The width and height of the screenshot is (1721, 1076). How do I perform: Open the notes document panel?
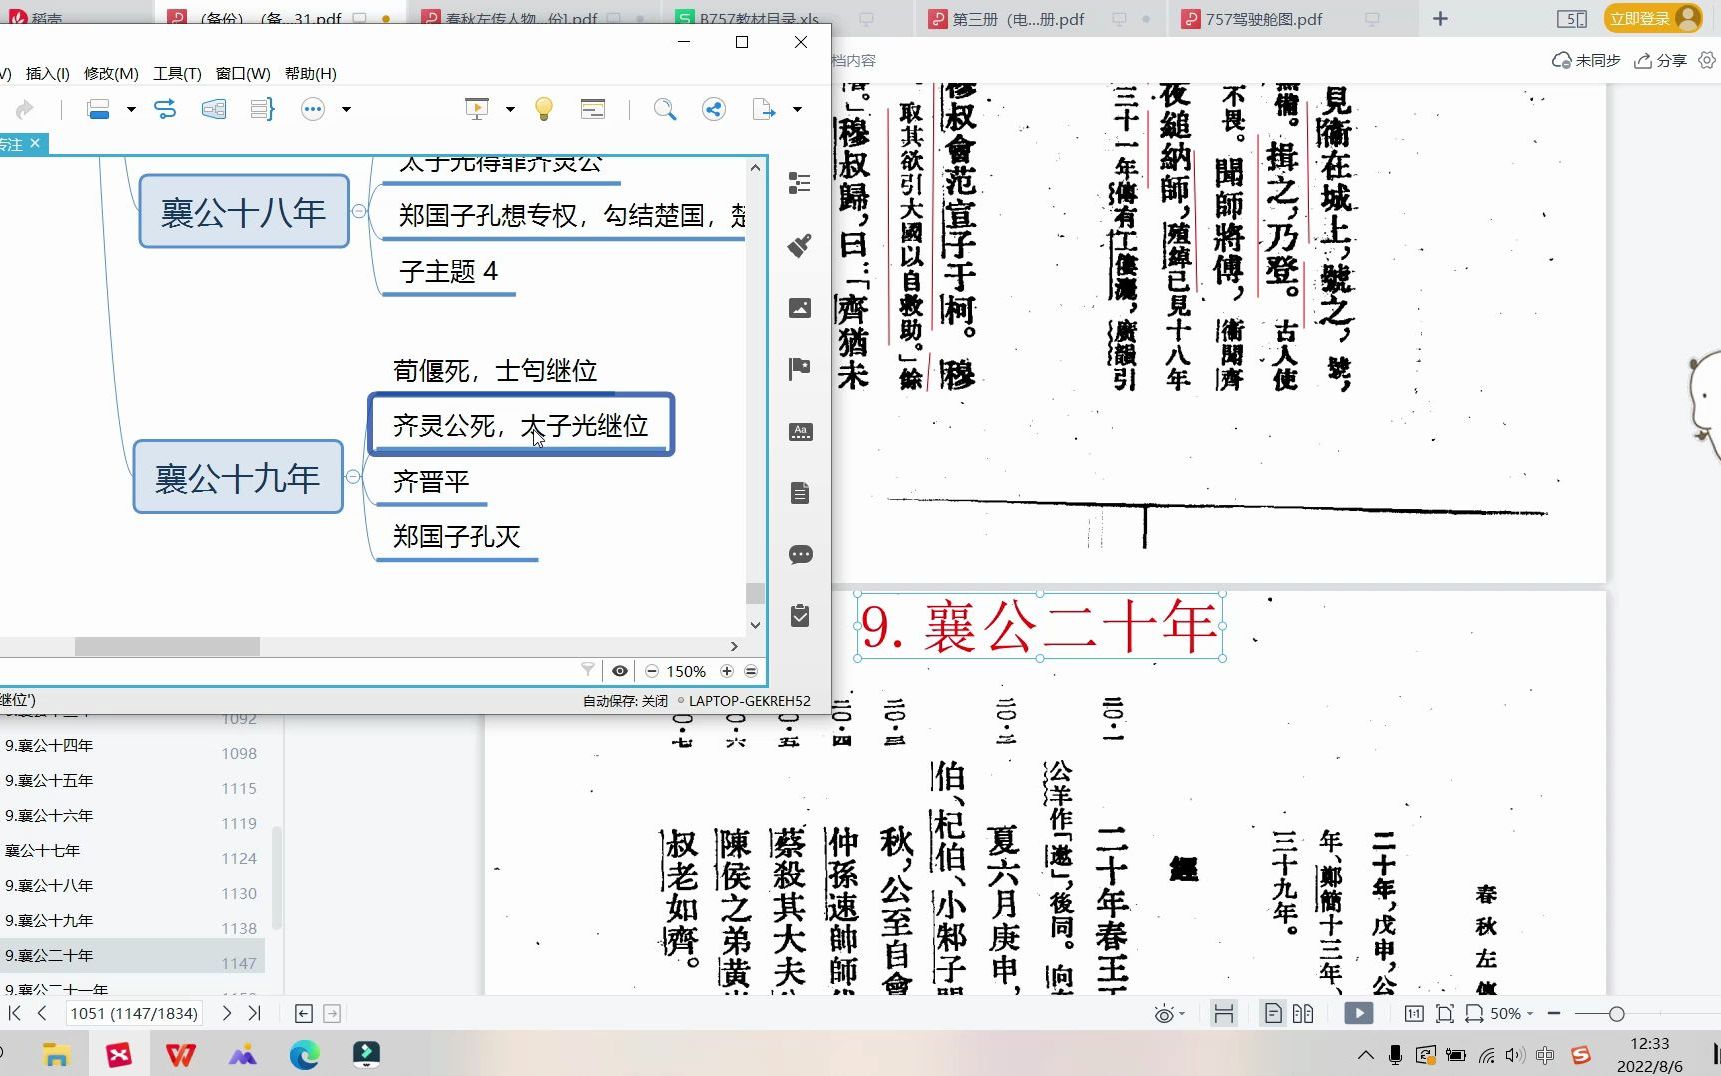click(800, 493)
